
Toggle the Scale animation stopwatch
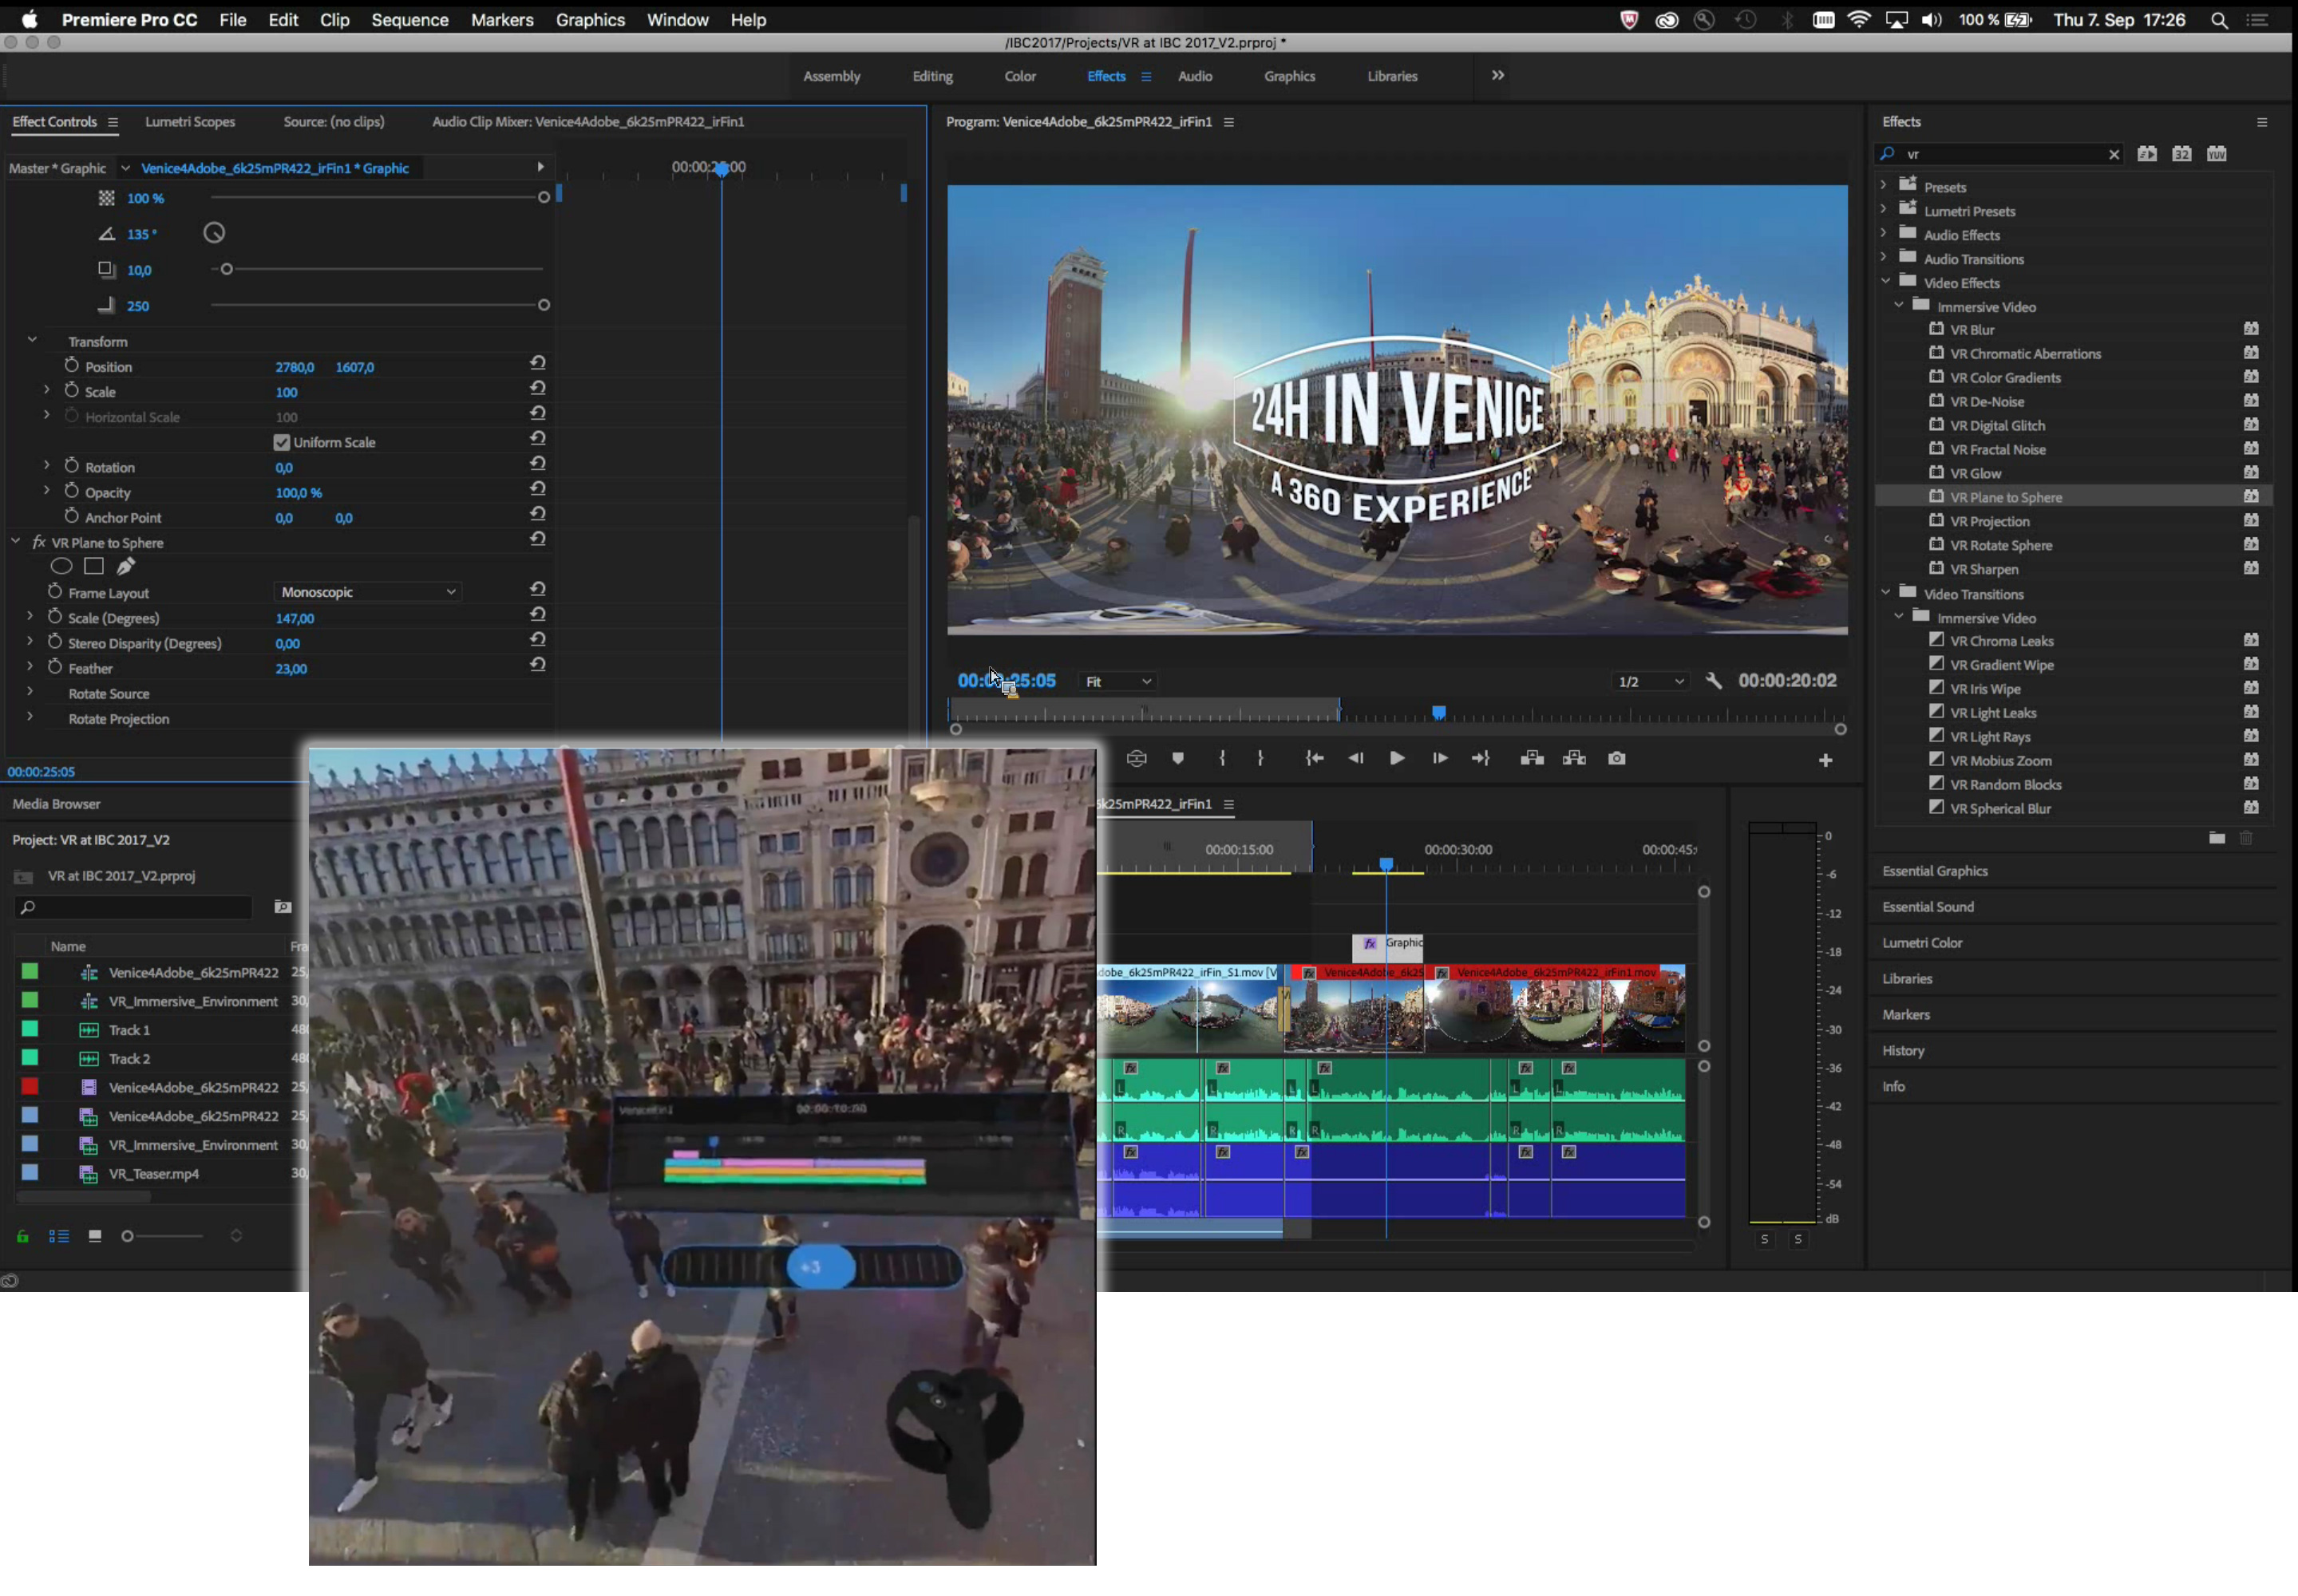pos(71,390)
